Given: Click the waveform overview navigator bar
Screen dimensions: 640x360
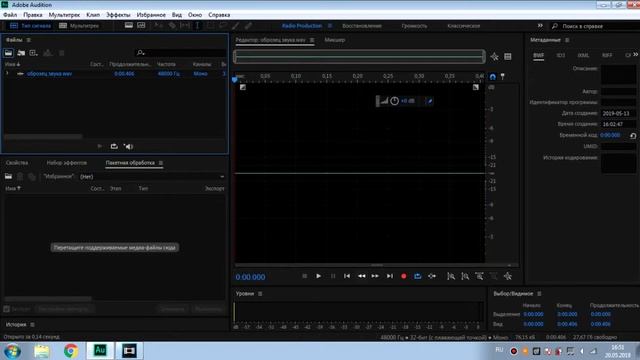Looking at the screenshot, I should (x=359, y=56).
